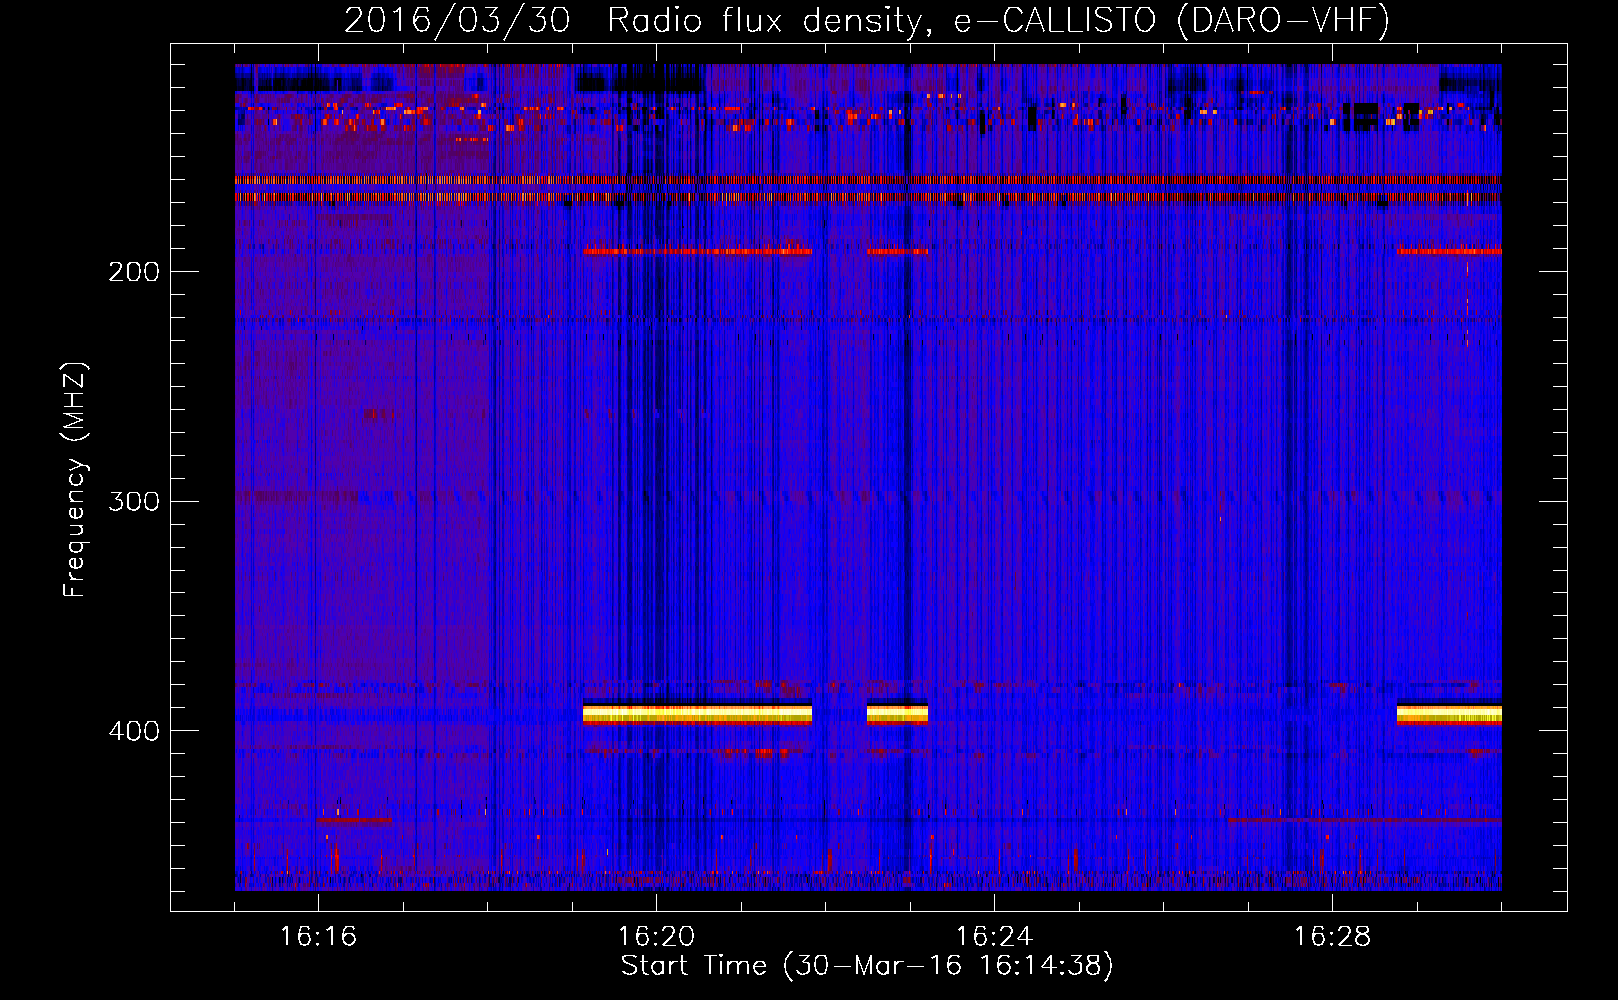Viewport: 1618px width, 1000px height.
Task: Click the "Frequency (MHZ)" axis label
Action: click(75, 480)
